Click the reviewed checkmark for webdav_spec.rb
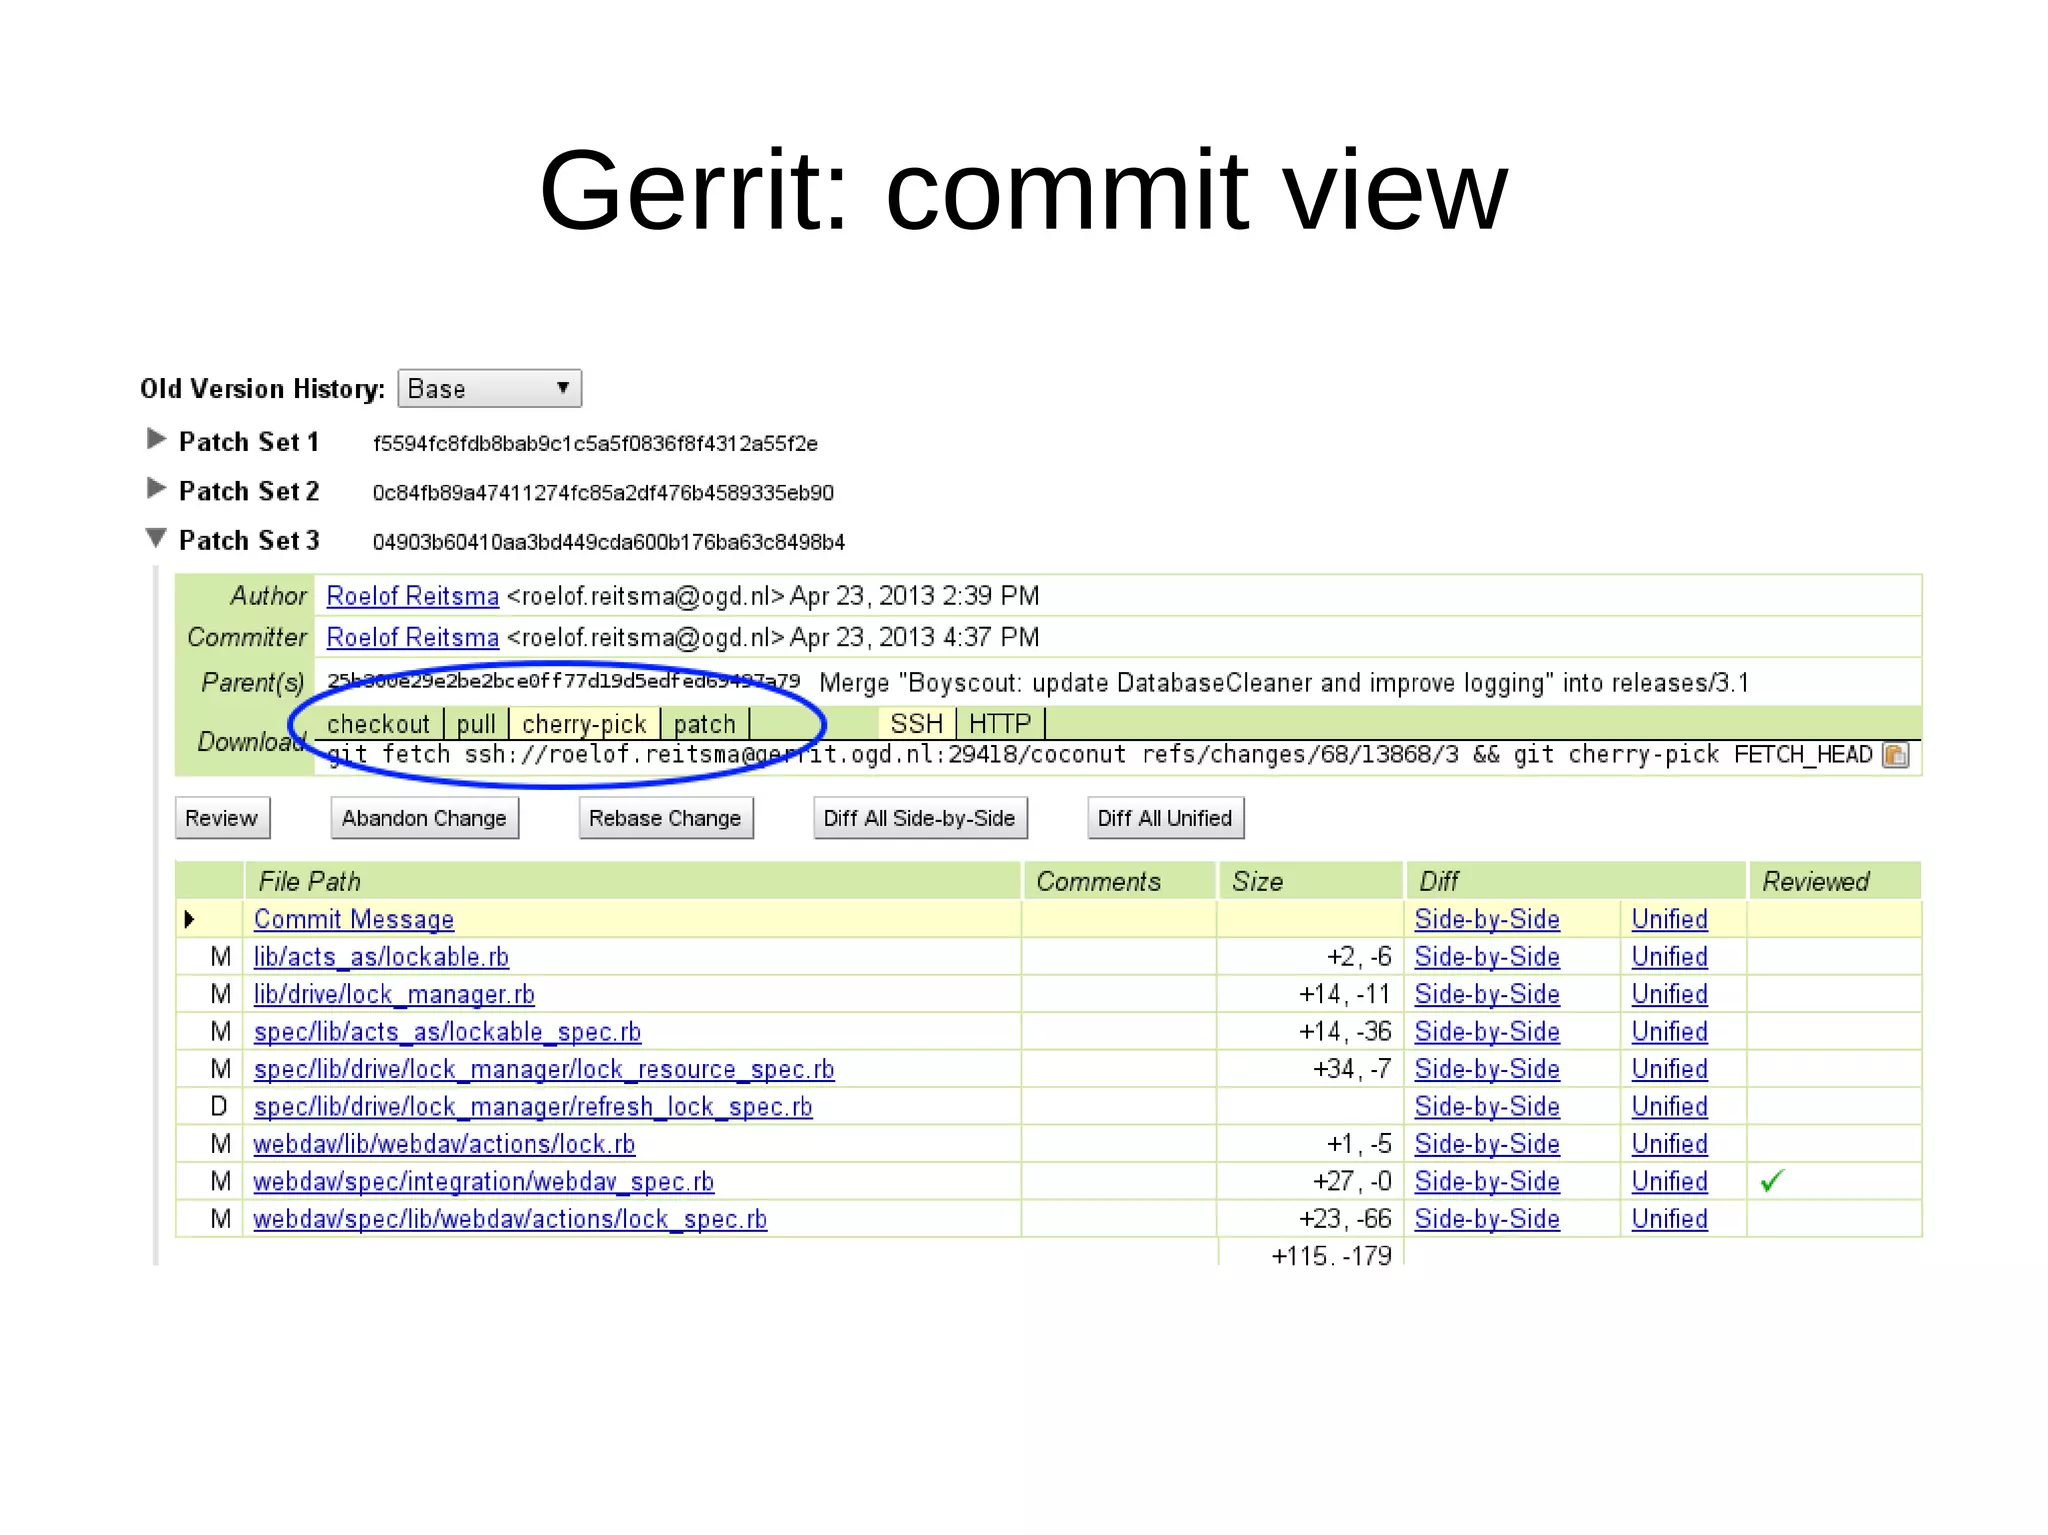The width and height of the screenshot is (2048, 1535). click(x=1772, y=1181)
